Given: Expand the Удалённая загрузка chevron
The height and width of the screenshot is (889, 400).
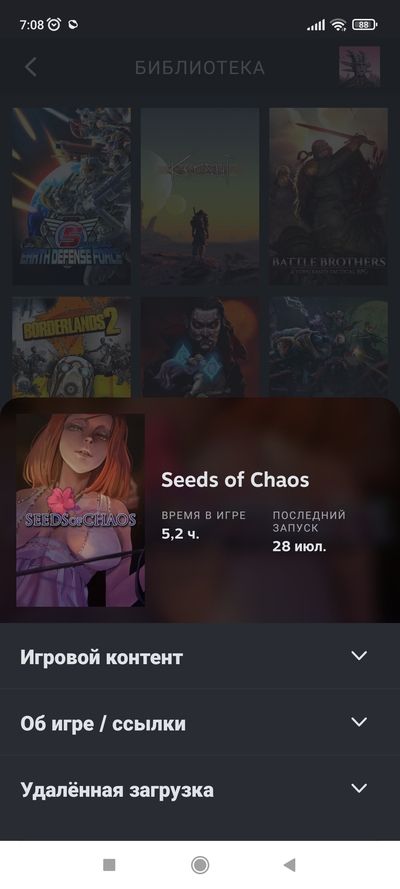Looking at the screenshot, I should coord(359,789).
